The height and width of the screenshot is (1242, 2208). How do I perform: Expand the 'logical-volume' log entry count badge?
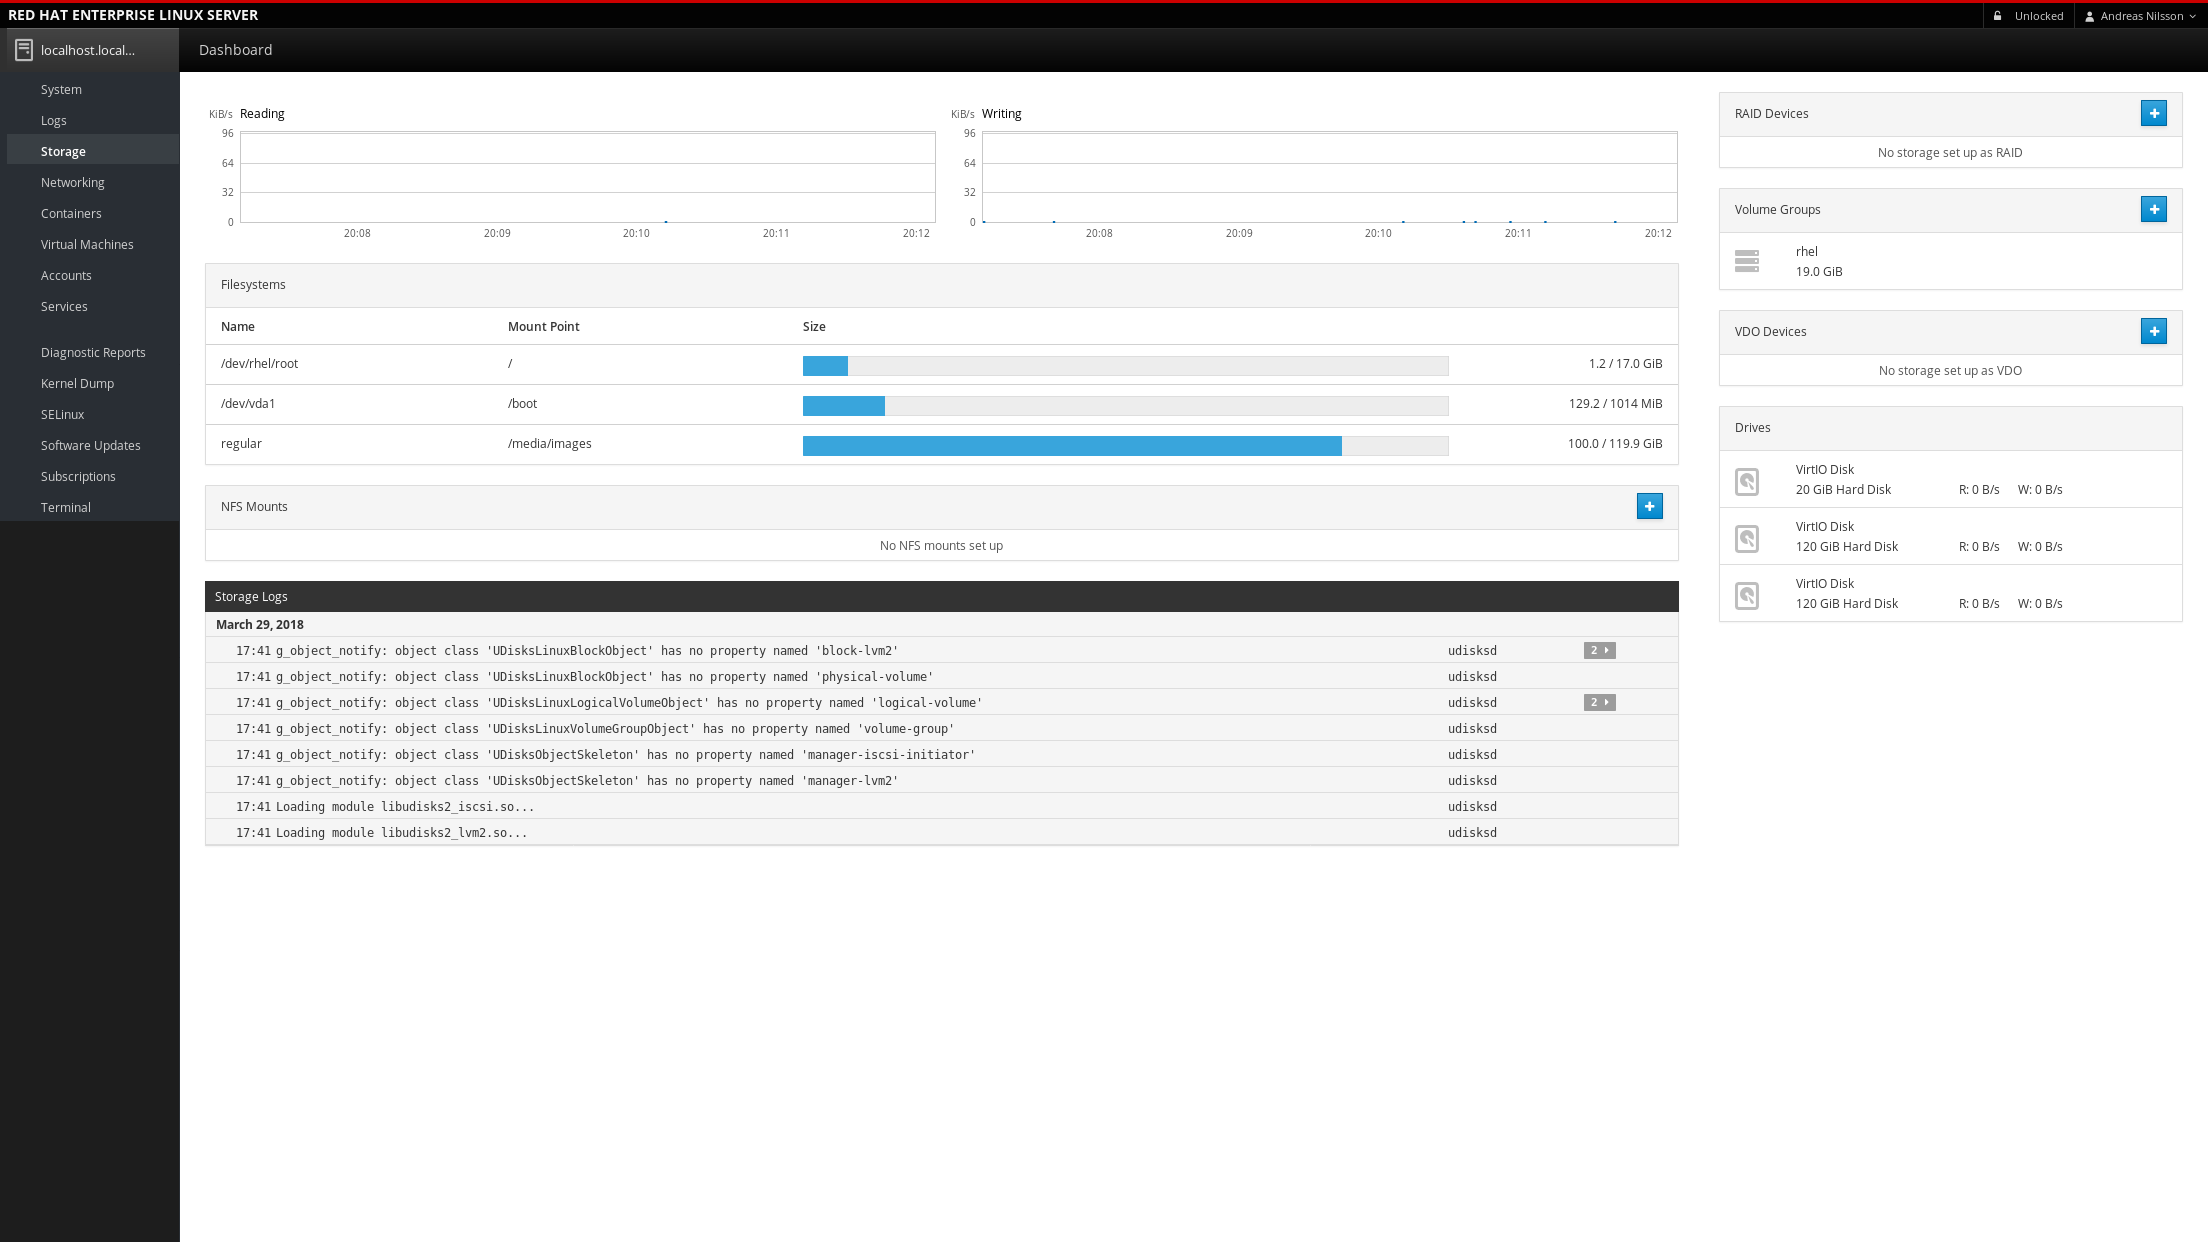[1599, 703]
